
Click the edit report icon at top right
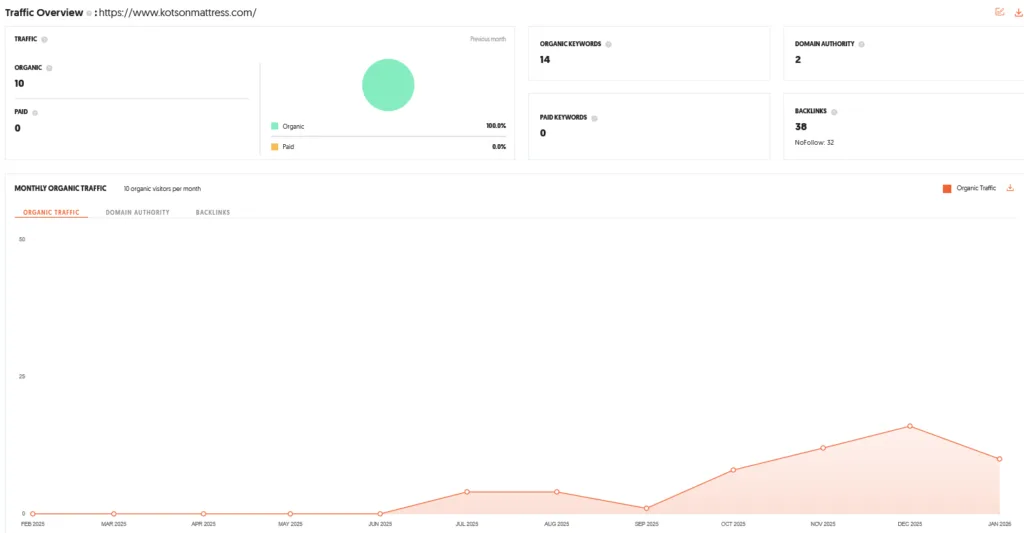999,12
